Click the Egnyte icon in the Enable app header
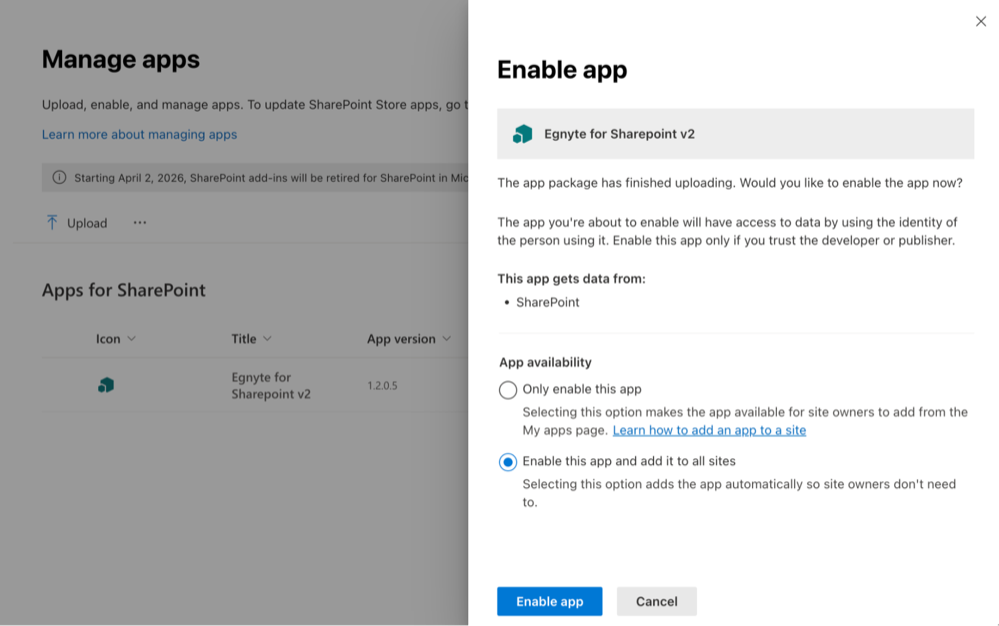The width and height of the screenshot is (999, 626). tap(522, 132)
